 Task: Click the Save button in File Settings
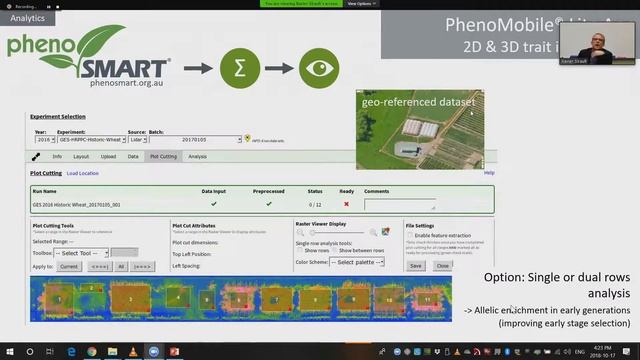[416, 266]
